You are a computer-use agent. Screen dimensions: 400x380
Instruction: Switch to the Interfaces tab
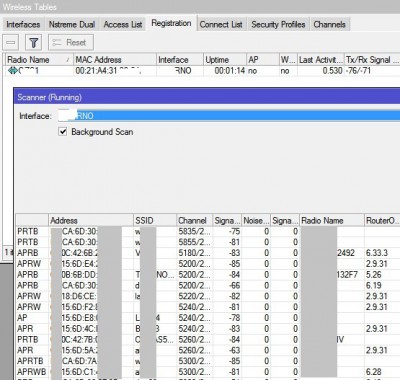23,24
